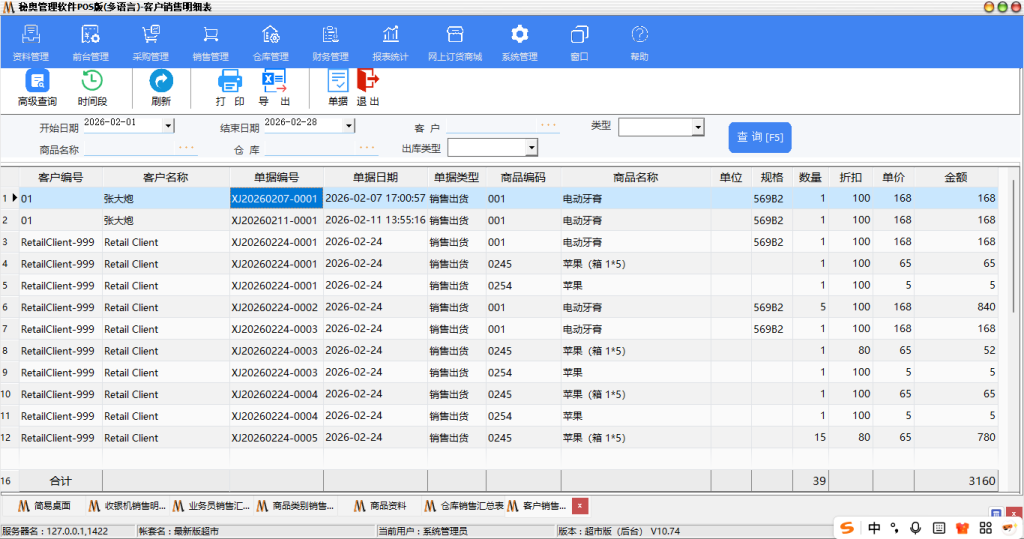Expand the 开始日期 start date dropdown
The width and height of the screenshot is (1024, 539).
pos(168,126)
